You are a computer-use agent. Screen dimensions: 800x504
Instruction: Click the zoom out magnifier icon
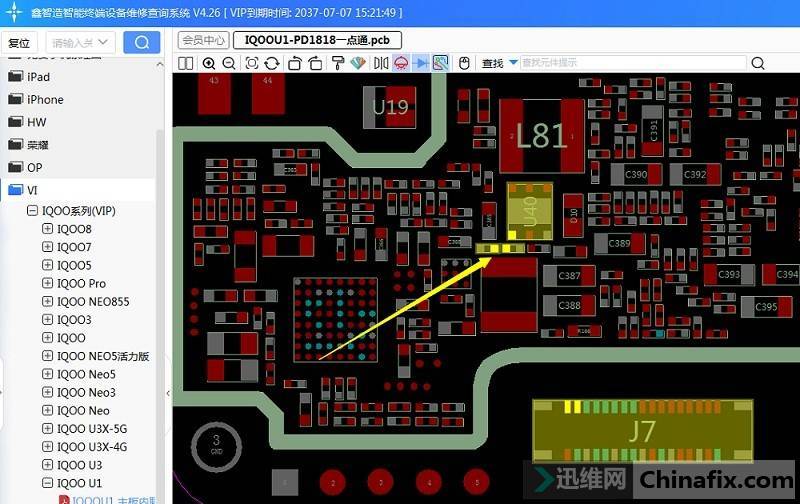click(229, 63)
